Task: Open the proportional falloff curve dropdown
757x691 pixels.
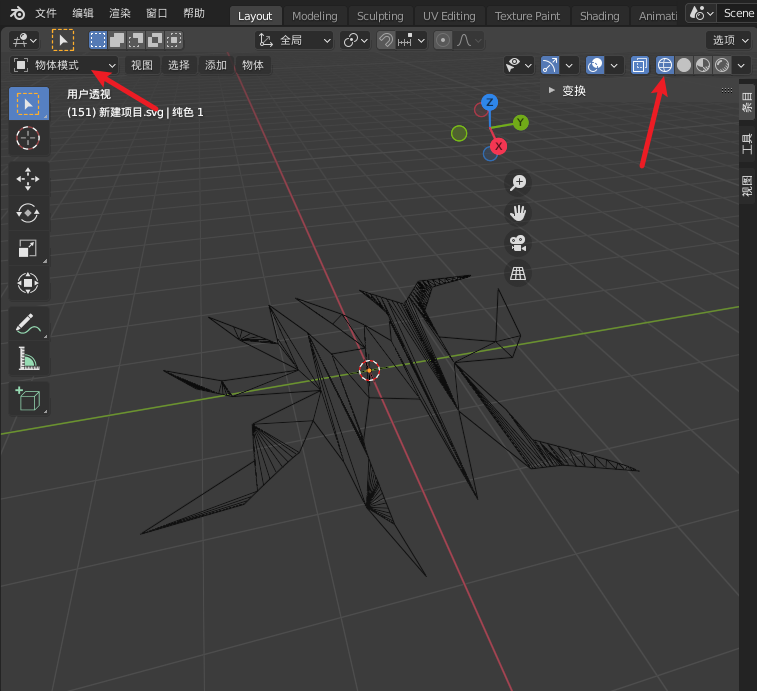Action: (x=469, y=40)
